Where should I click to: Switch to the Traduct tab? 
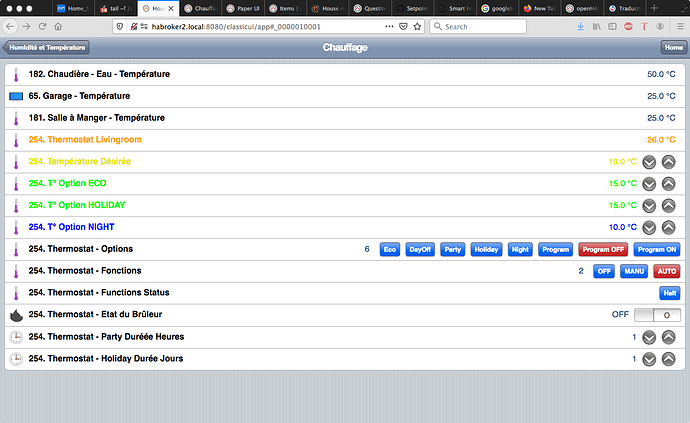pos(624,8)
